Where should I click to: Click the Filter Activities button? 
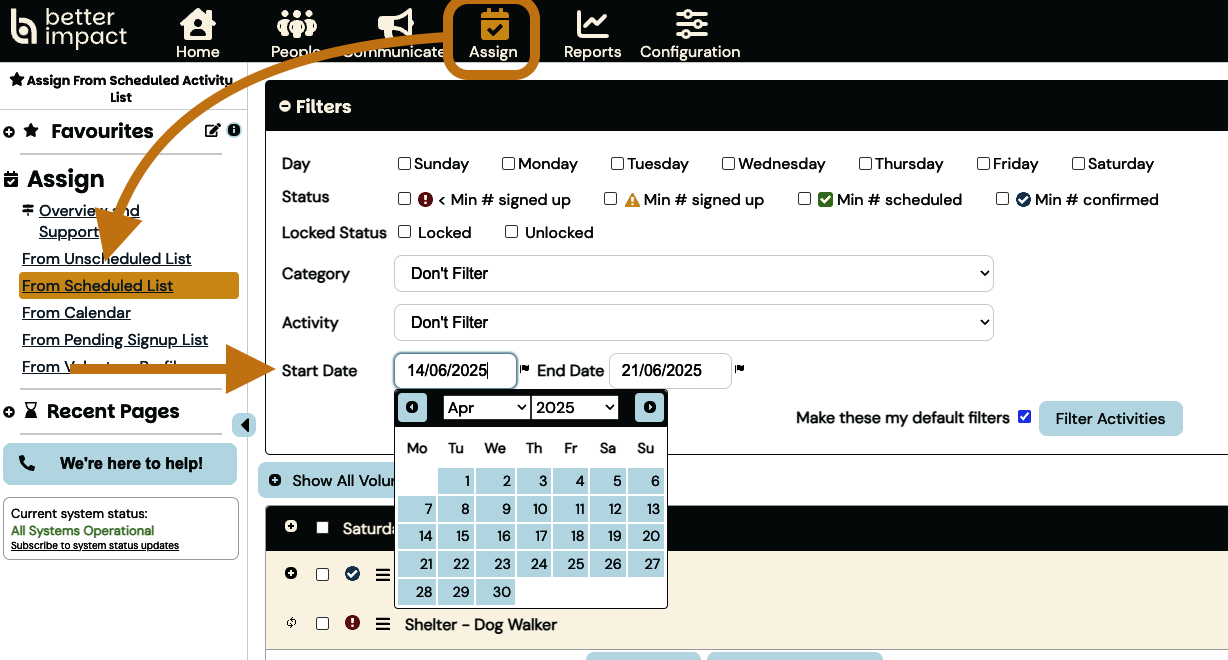pyautogui.click(x=1110, y=419)
